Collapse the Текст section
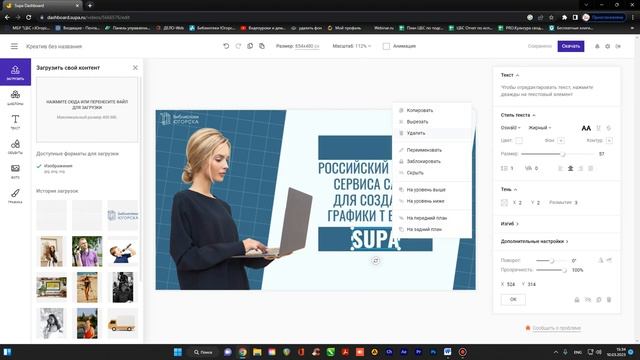The width and height of the screenshot is (640, 360). pos(510,75)
